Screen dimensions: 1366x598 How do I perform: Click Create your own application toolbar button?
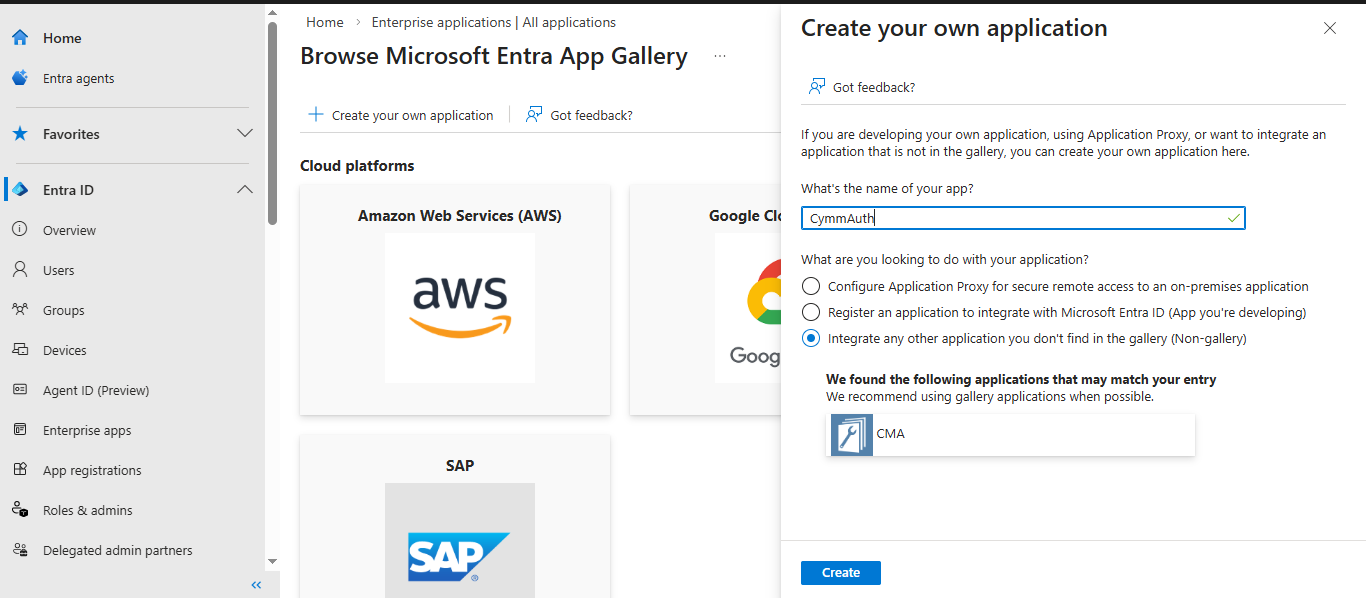tap(401, 115)
